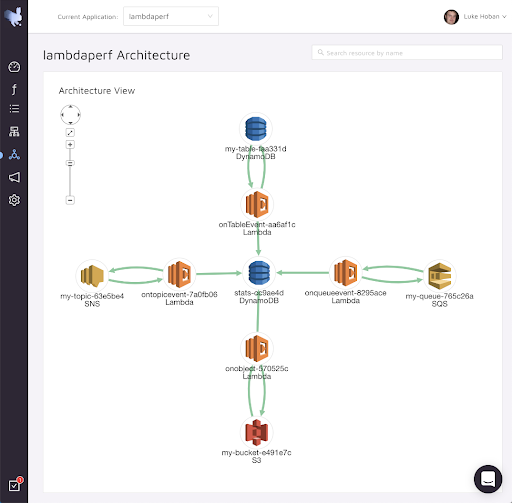Click the rabbit logo in the sidebar
The width and height of the screenshot is (512, 503).
[x=13, y=16]
